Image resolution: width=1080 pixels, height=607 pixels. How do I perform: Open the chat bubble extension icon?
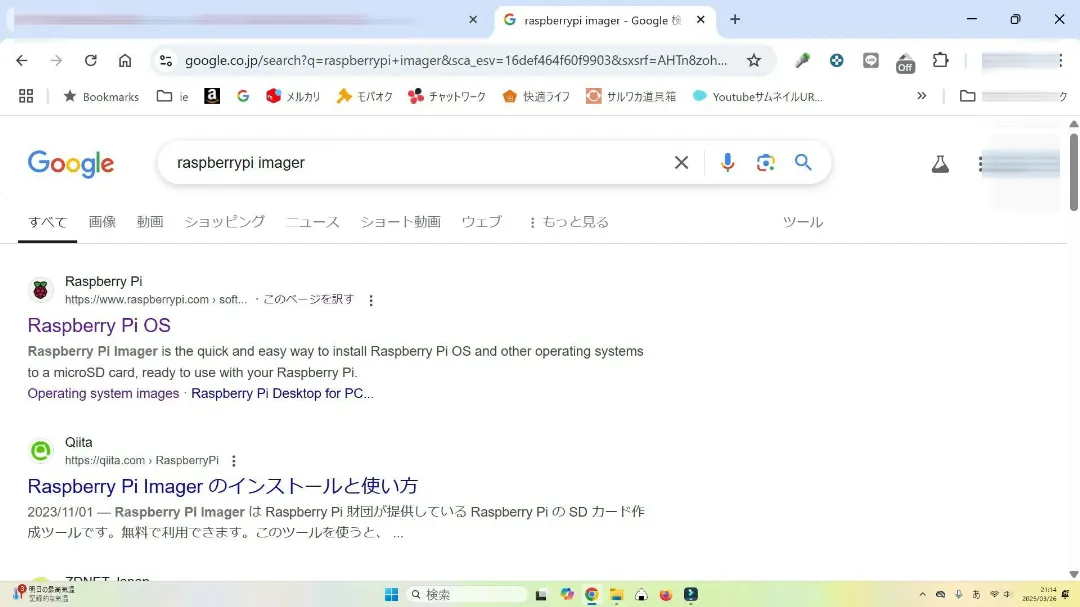pos(871,61)
